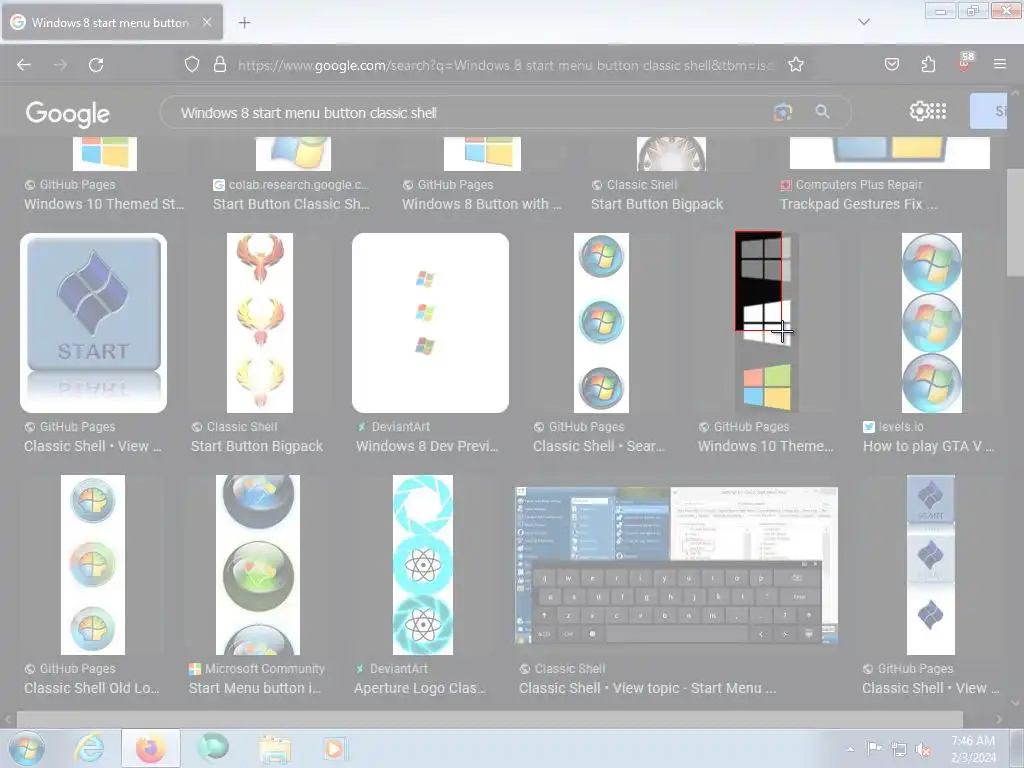Open the 'Start Button Bigpack' Classic Shell link in the first row

657,204
